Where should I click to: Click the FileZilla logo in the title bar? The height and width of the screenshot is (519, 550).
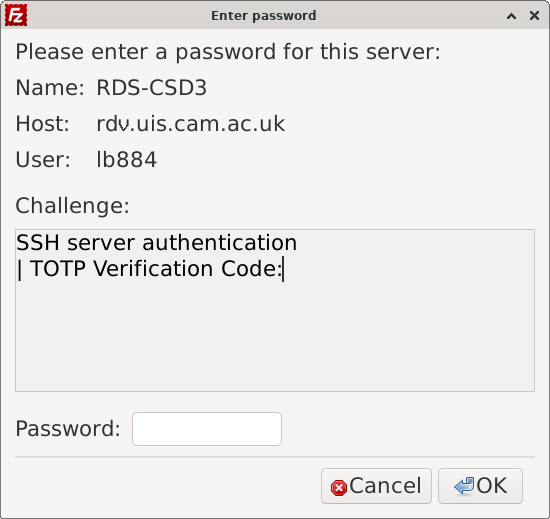[x=16, y=15]
